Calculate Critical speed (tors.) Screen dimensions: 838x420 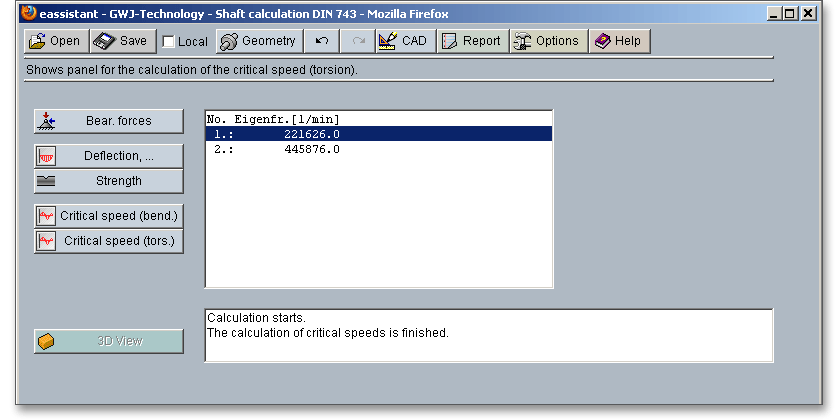(109, 241)
